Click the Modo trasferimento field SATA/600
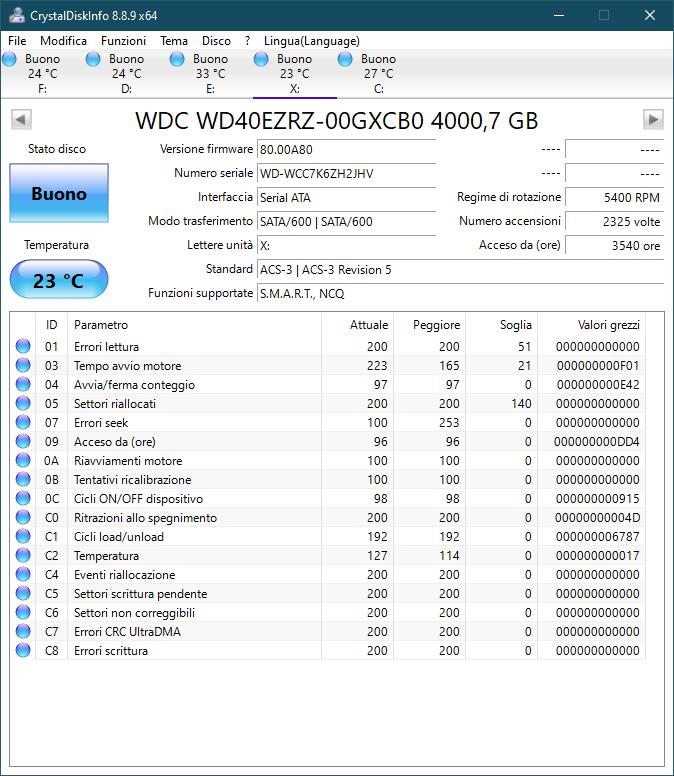The height and width of the screenshot is (776, 674). (x=346, y=221)
